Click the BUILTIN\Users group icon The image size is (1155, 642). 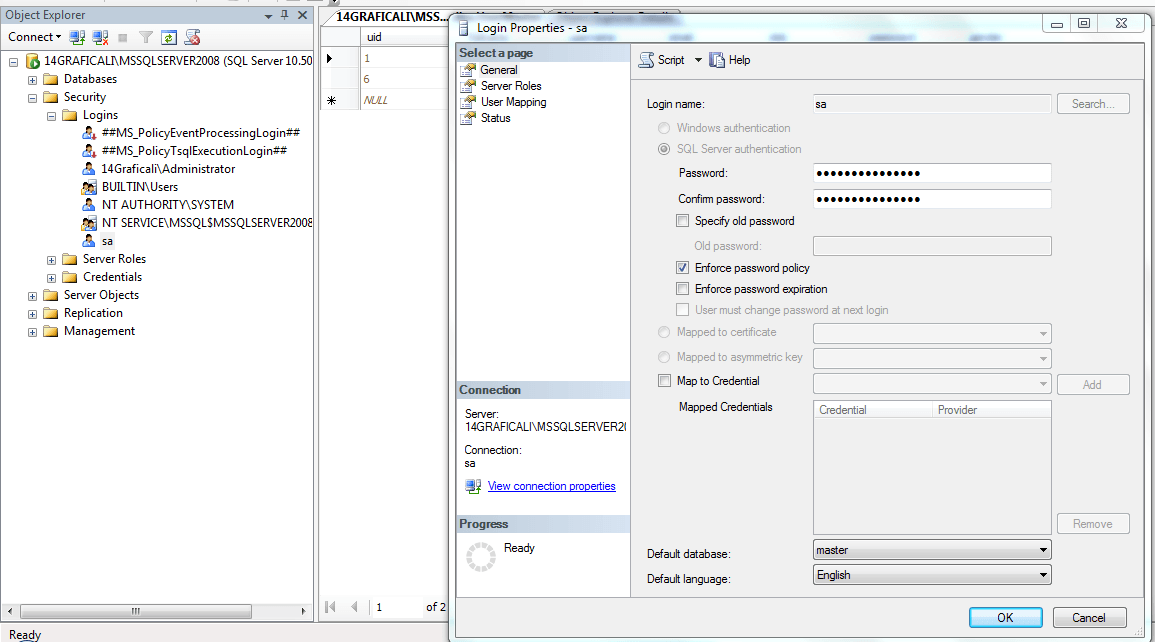89,187
